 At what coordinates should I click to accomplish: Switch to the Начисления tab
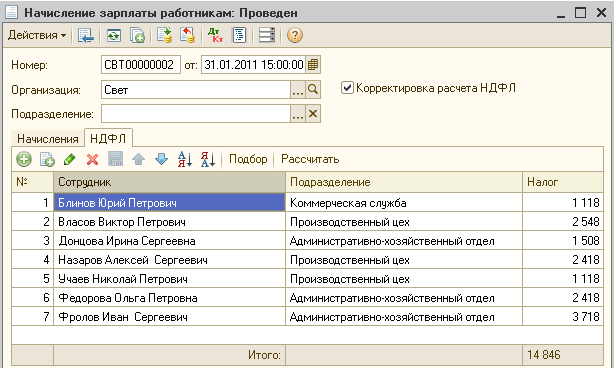pos(48,139)
